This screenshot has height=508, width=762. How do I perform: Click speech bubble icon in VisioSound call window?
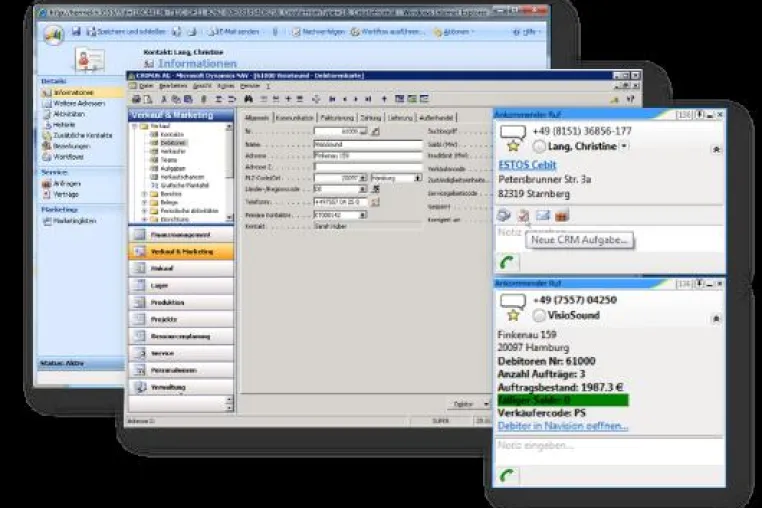click(513, 301)
